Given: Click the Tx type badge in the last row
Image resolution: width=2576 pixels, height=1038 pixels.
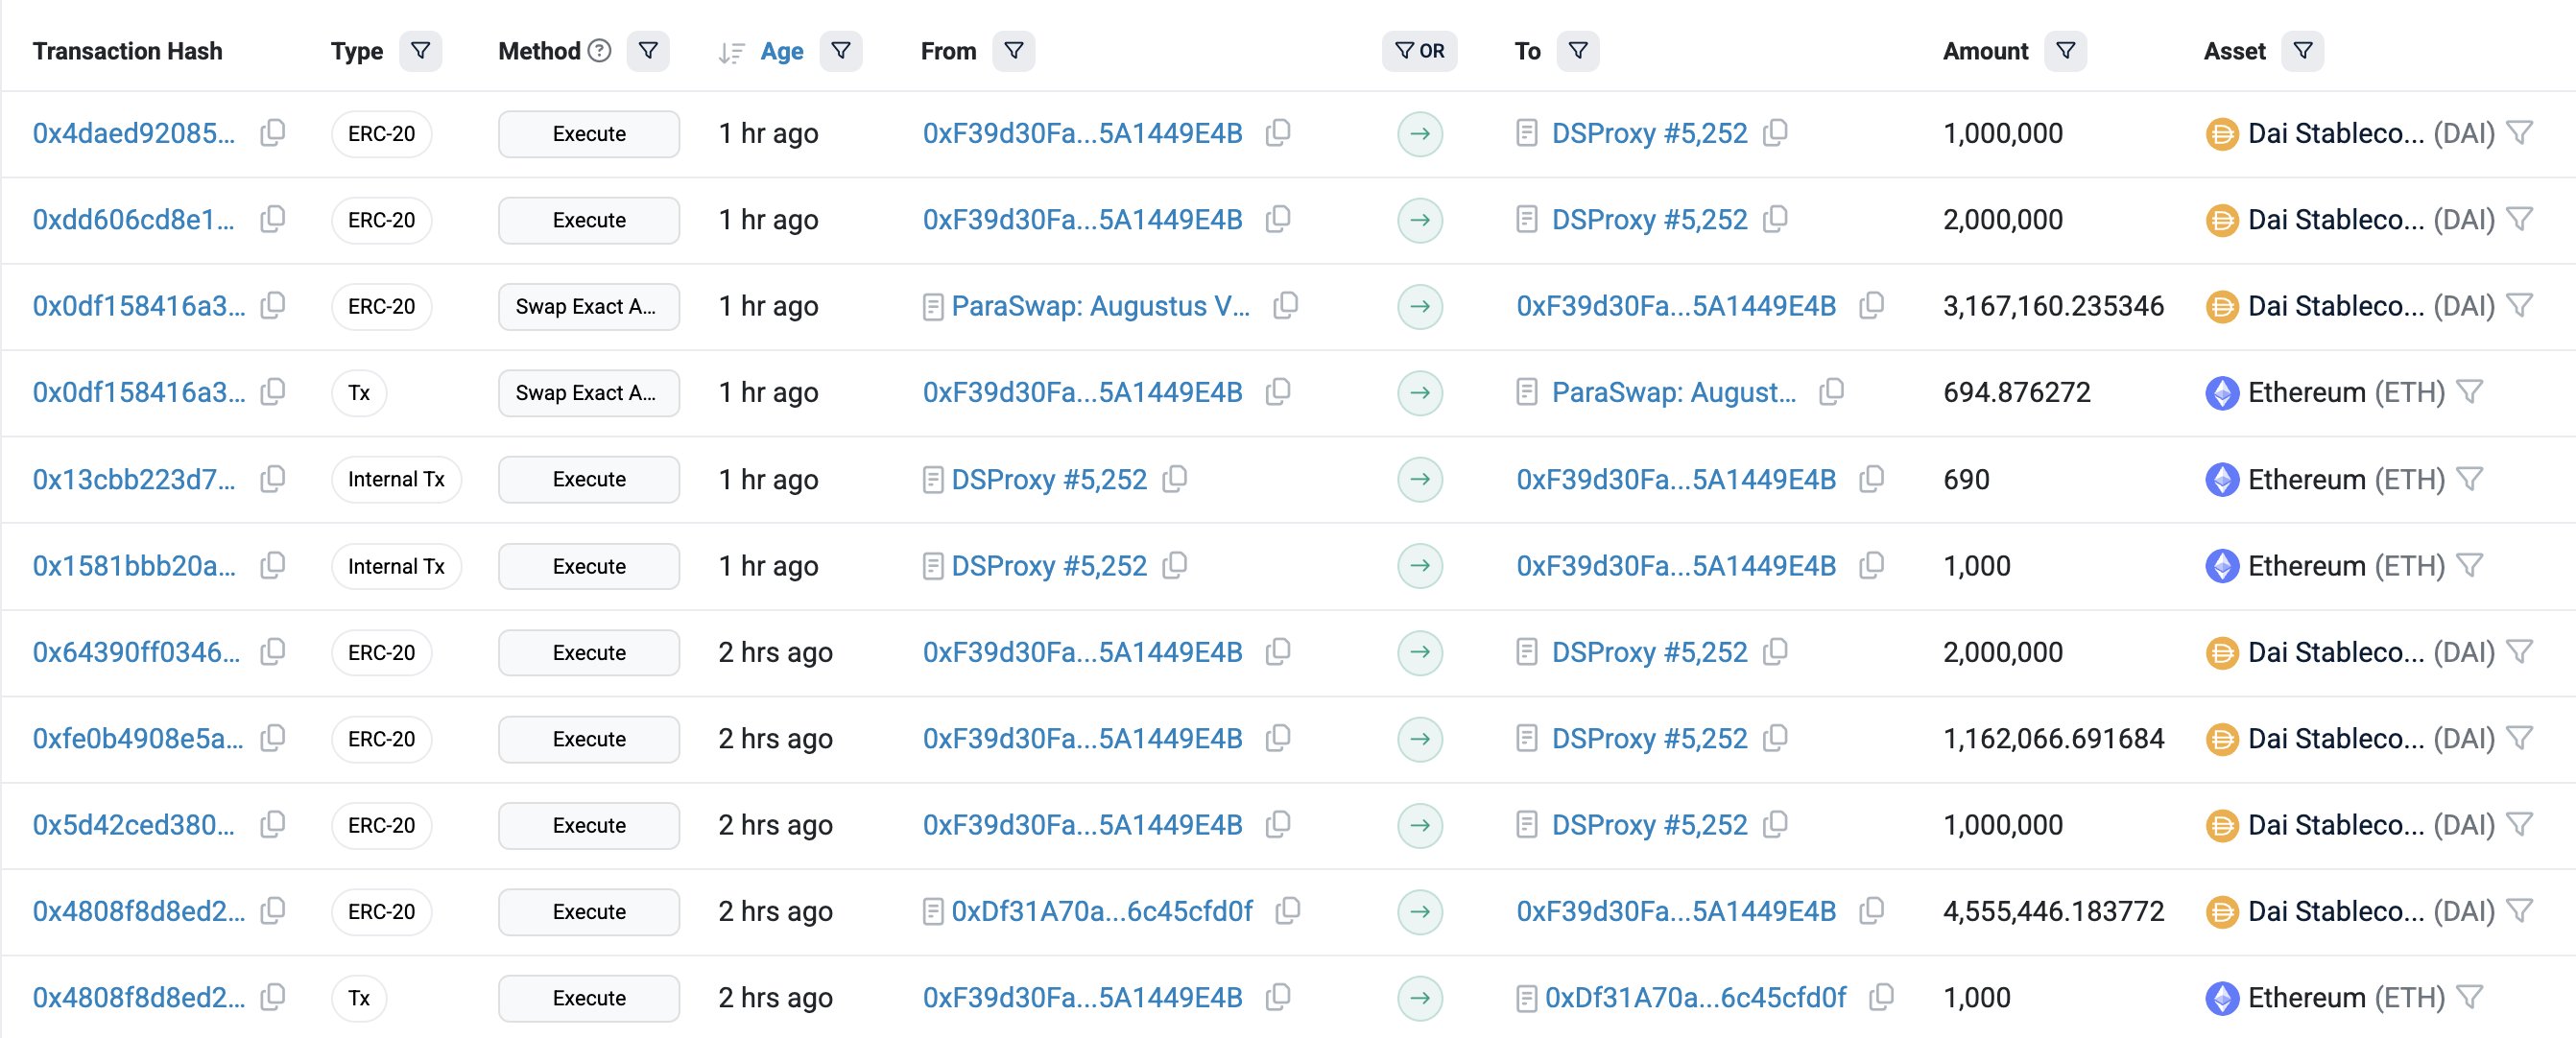Looking at the screenshot, I should tap(359, 998).
